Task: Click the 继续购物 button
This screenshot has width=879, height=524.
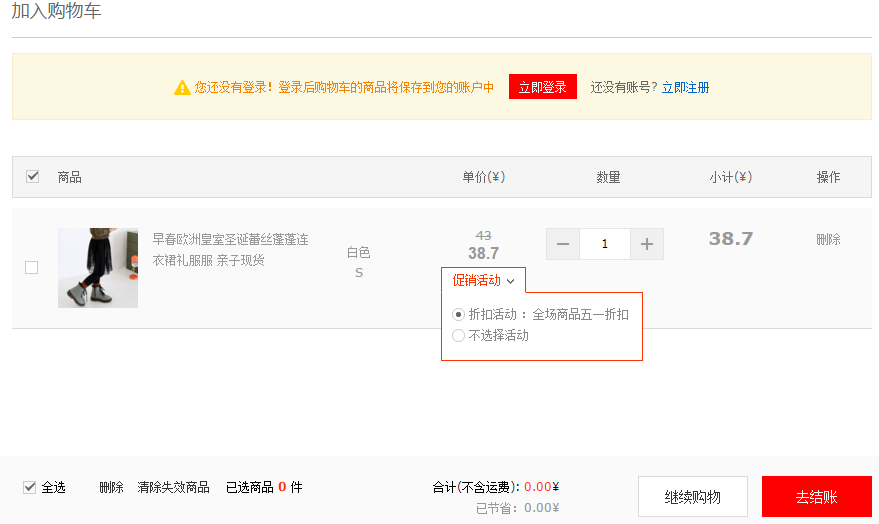Action: pyautogui.click(x=692, y=497)
